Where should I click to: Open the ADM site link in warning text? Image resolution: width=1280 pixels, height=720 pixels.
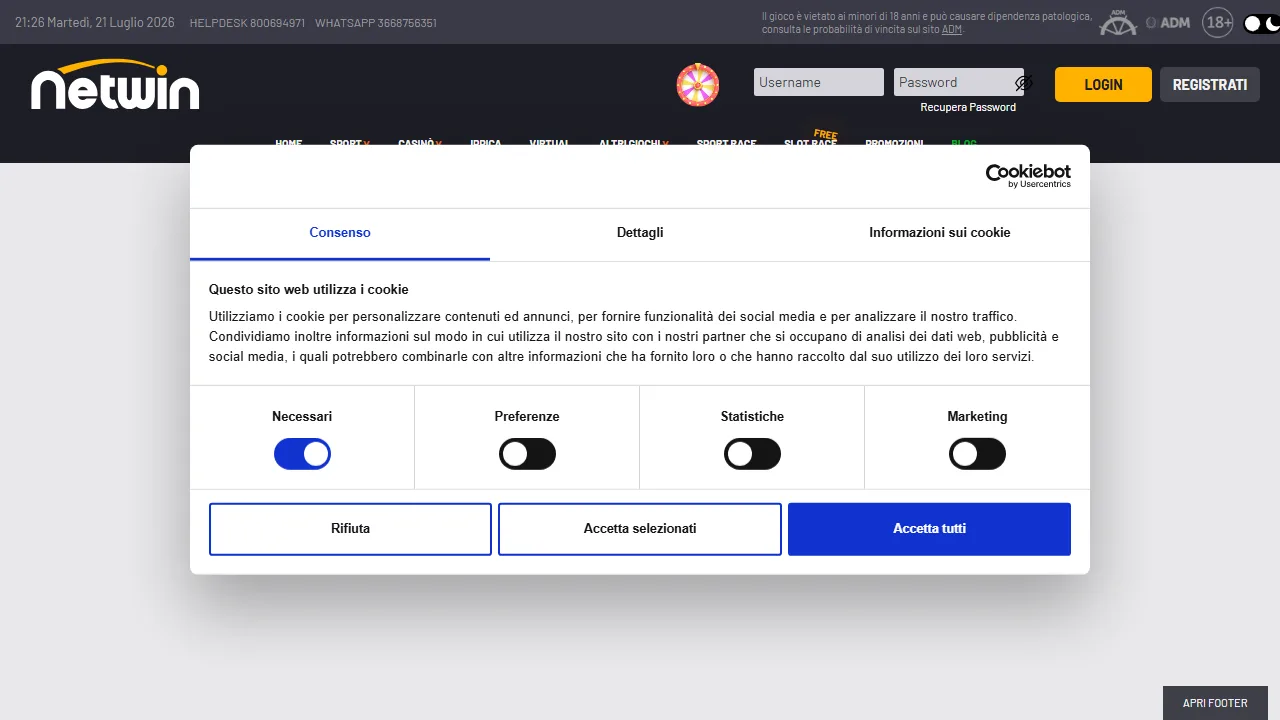pyautogui.click(x=952, y=30)
